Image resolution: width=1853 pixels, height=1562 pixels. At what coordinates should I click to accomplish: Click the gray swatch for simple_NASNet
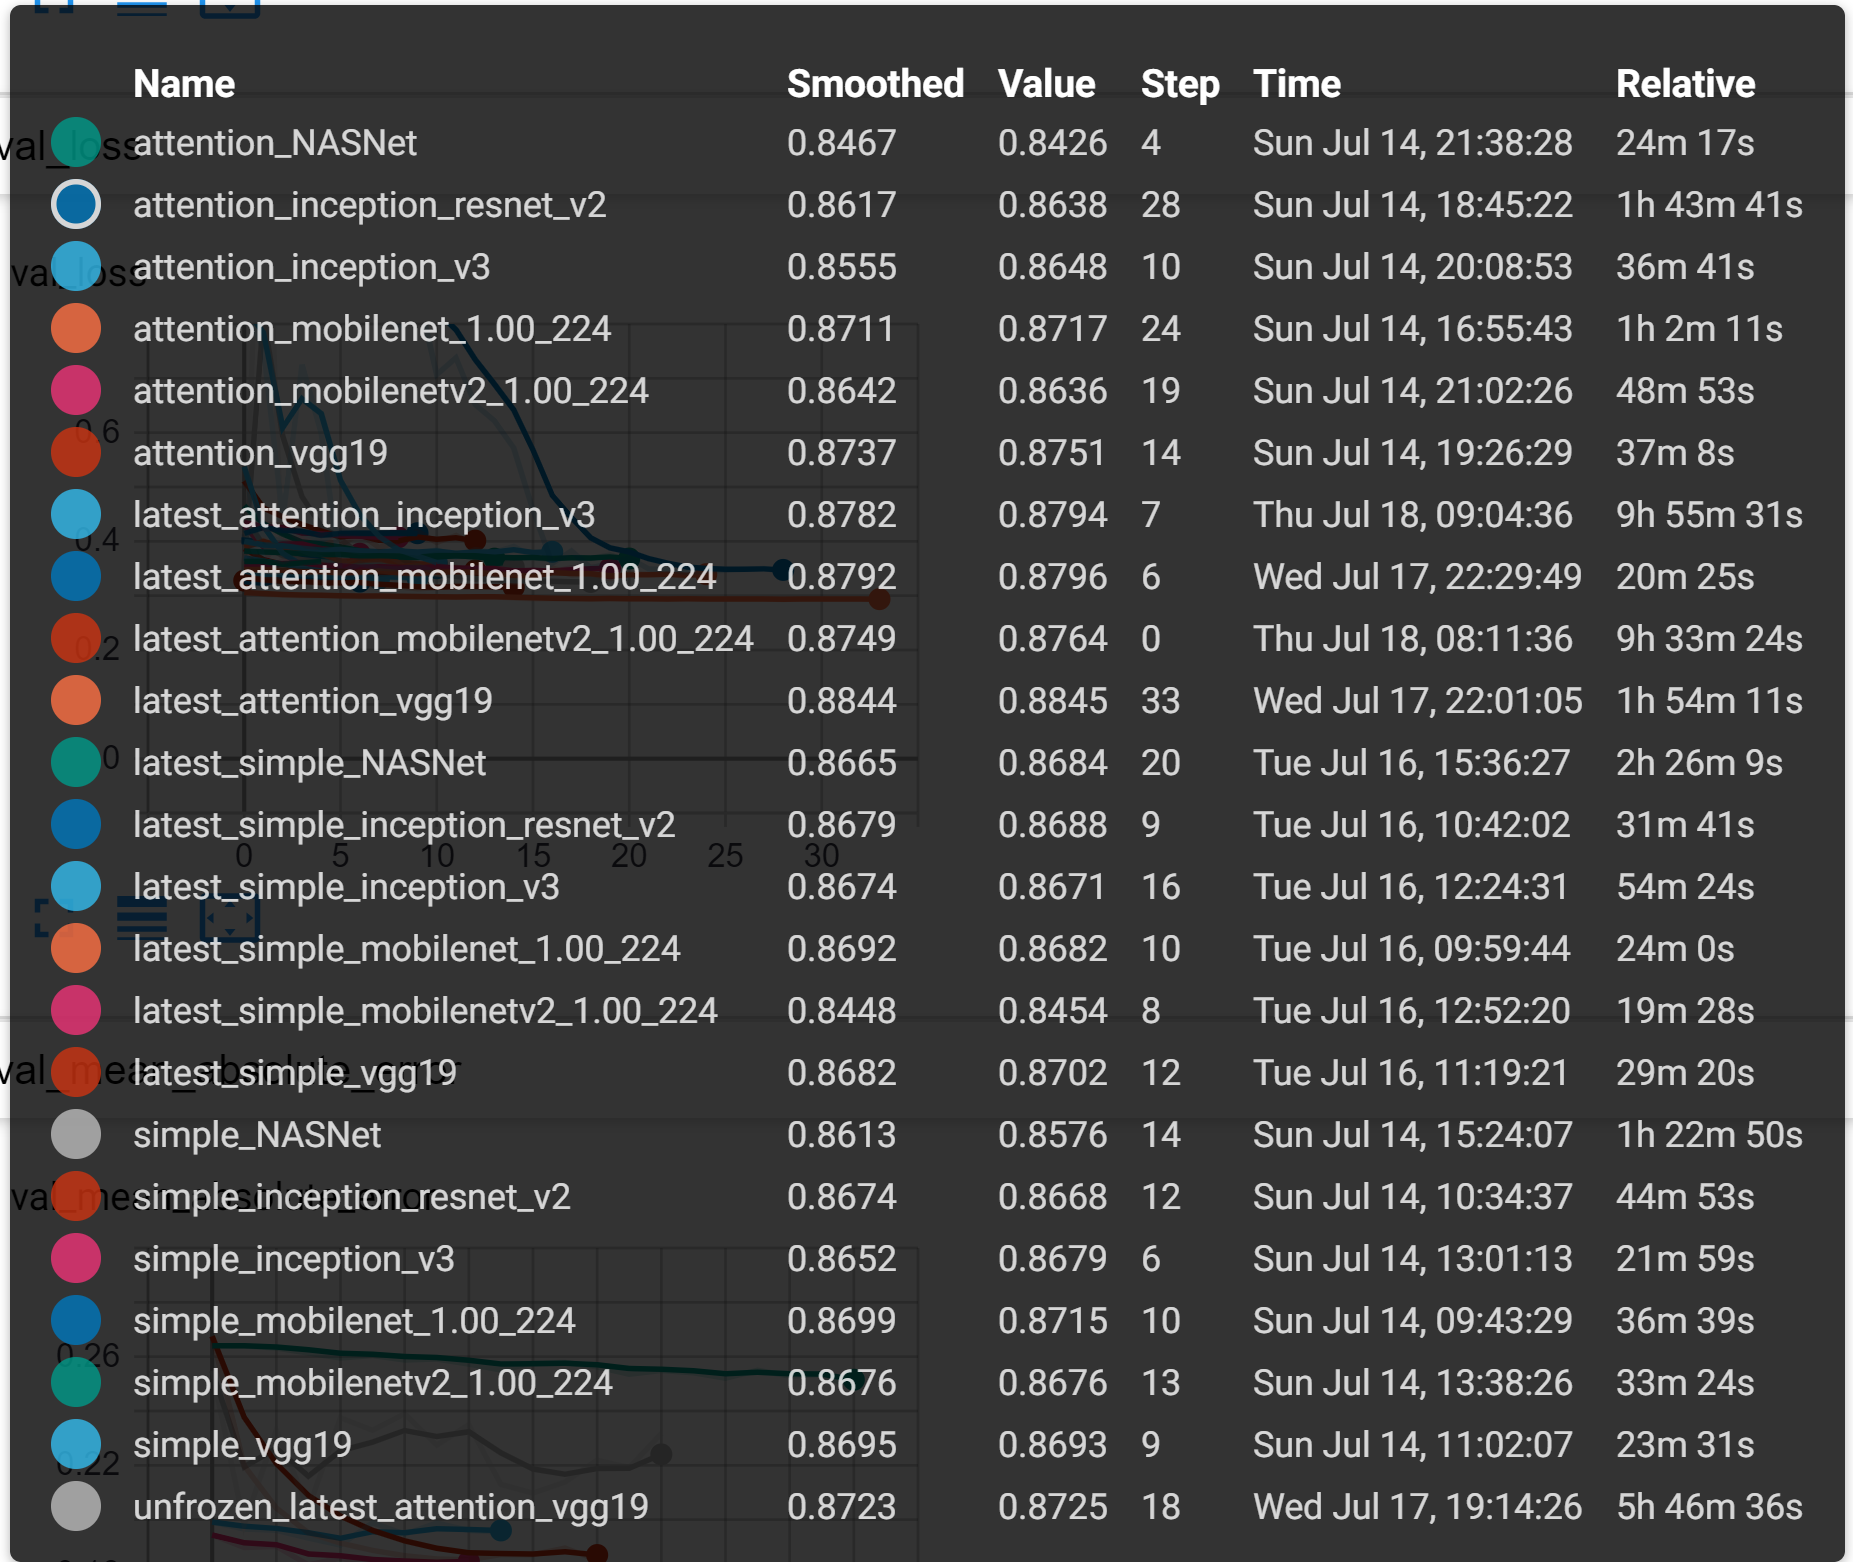coord(76,1135)
